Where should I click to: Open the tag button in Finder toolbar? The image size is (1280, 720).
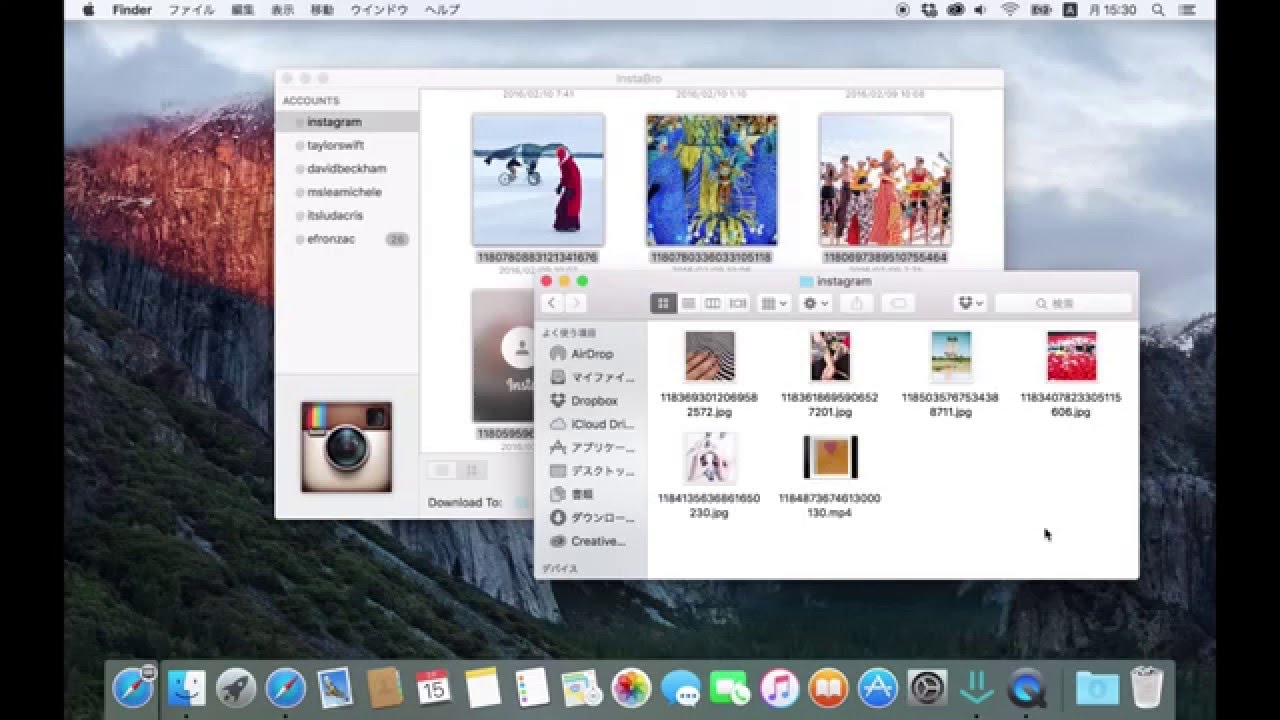(x=900, y=303)
